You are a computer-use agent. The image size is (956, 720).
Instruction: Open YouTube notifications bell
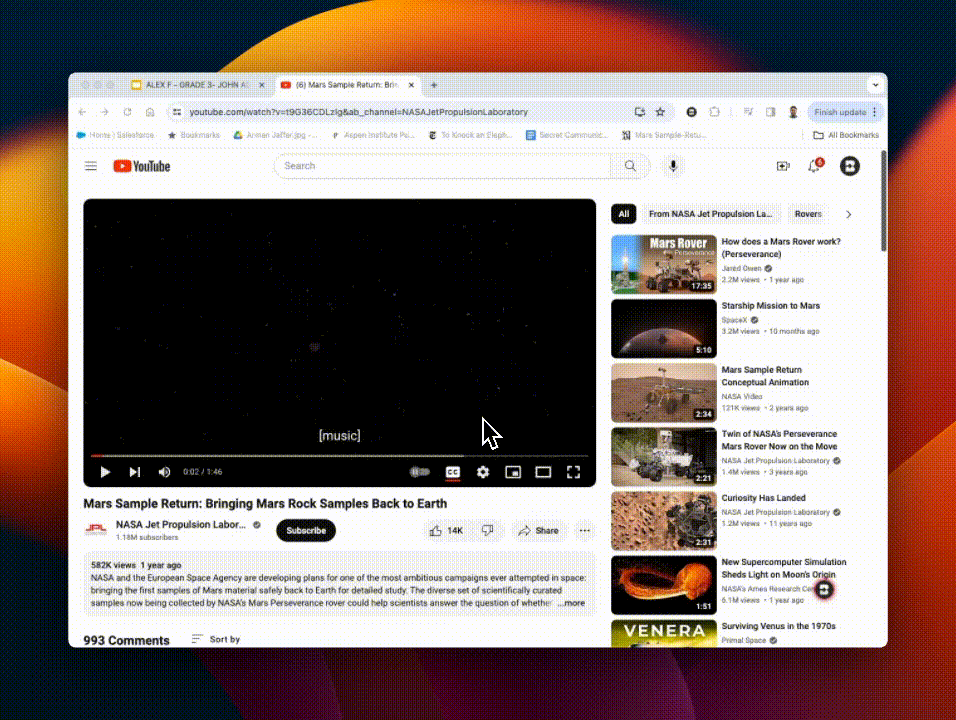click(814, 166)
